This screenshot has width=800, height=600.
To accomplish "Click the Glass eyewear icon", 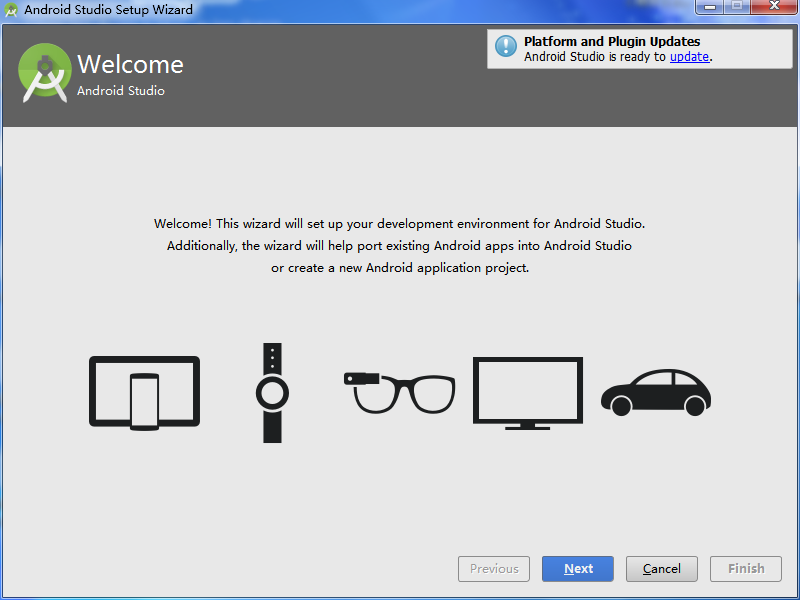I will click(399, 393).
